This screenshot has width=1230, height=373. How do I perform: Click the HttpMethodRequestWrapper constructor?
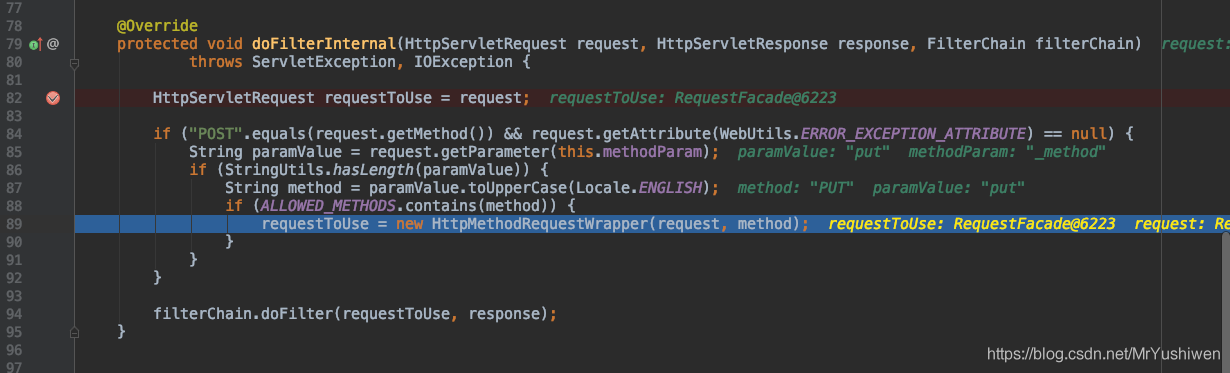click(539, 223)
